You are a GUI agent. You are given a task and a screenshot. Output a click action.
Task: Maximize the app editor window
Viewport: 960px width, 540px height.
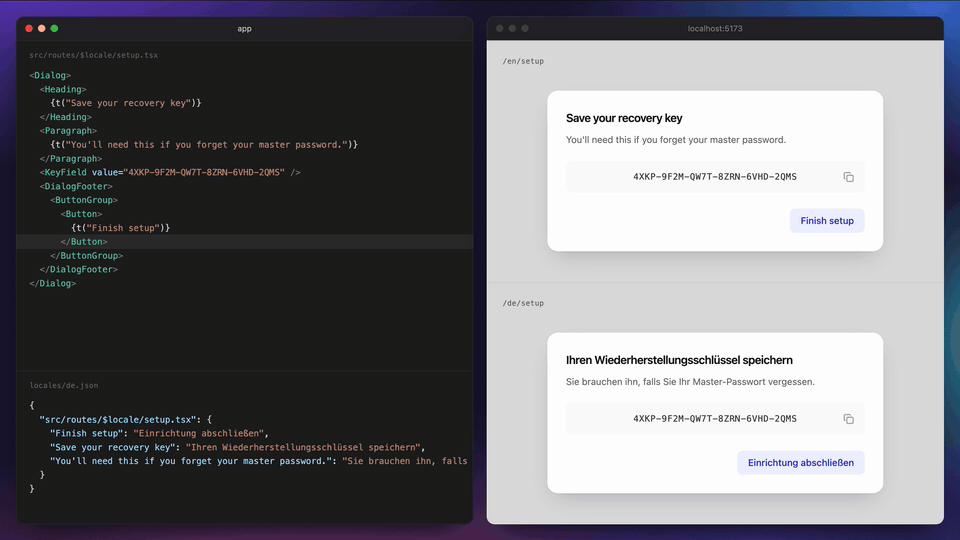(x=54, y=28)
